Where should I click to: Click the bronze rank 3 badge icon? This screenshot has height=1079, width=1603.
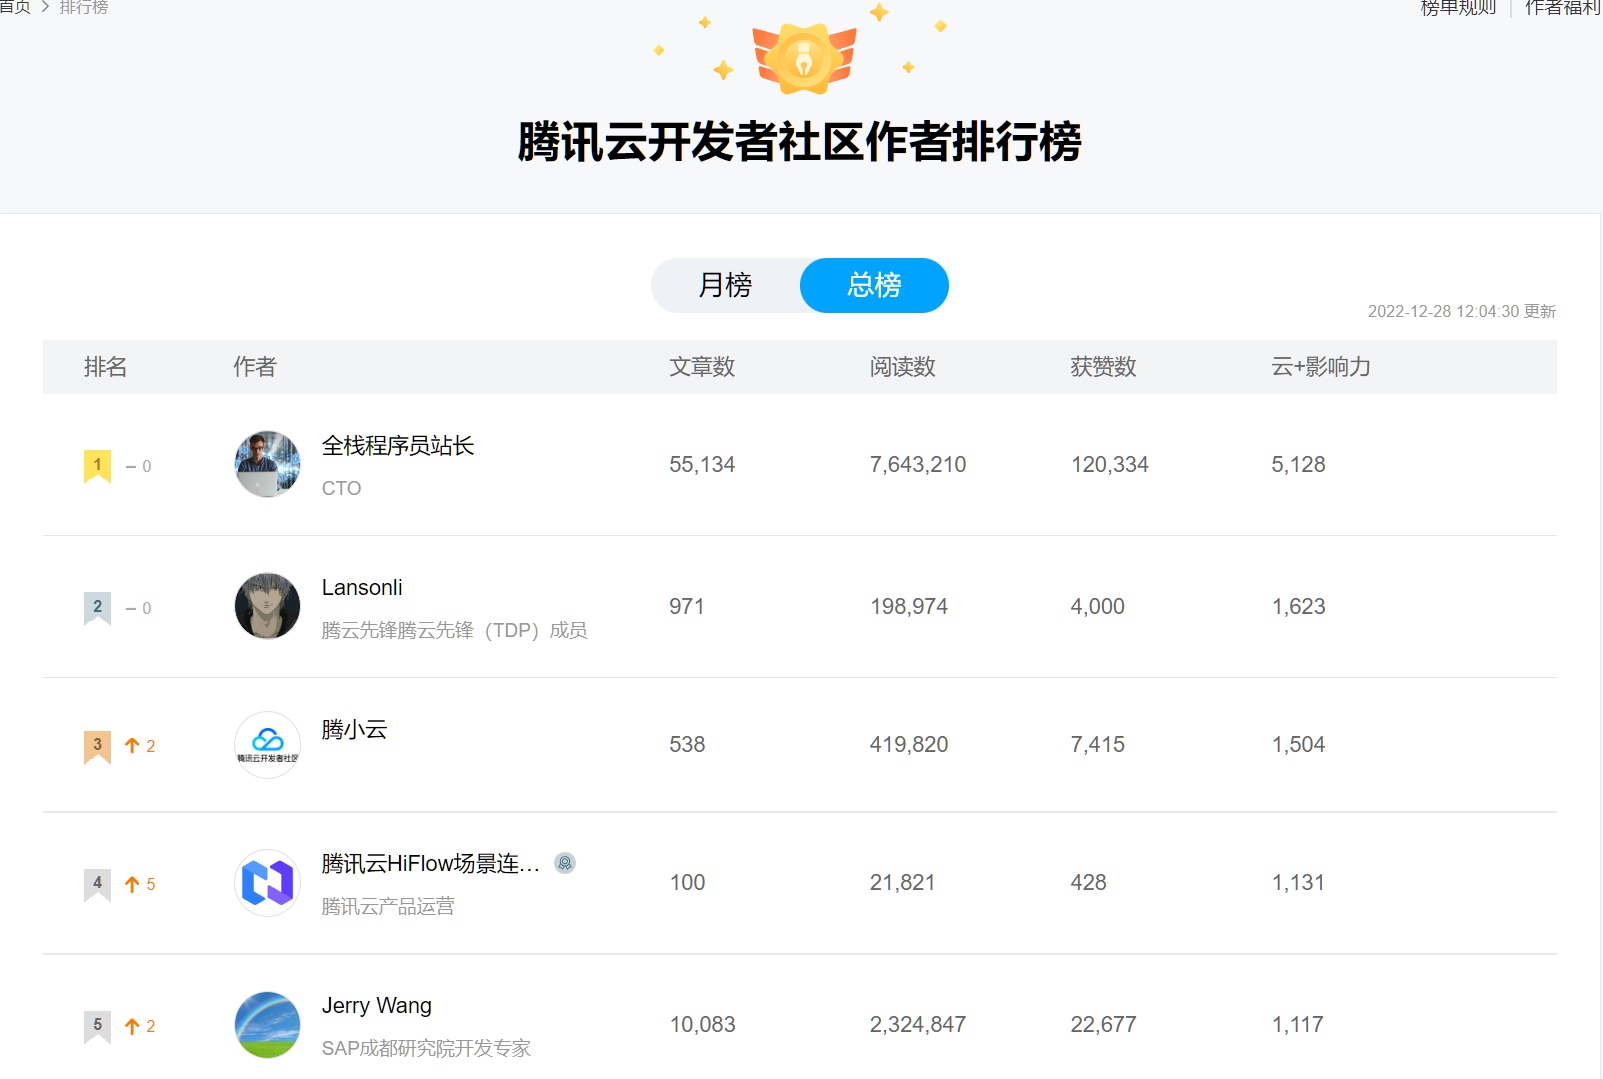point(97,746)
